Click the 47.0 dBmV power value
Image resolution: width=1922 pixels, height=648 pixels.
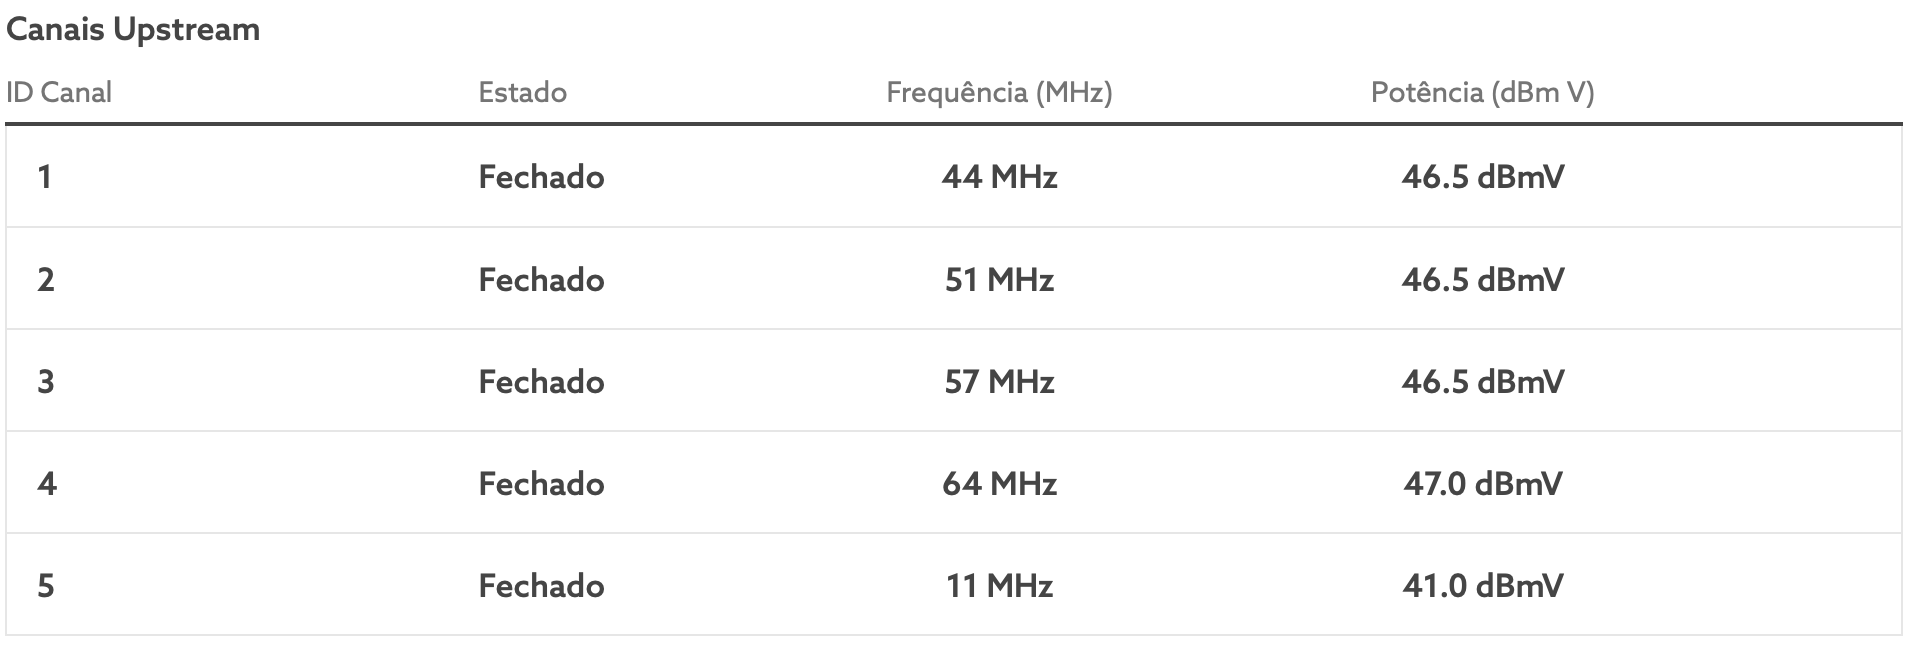[x=1482, y=484]
